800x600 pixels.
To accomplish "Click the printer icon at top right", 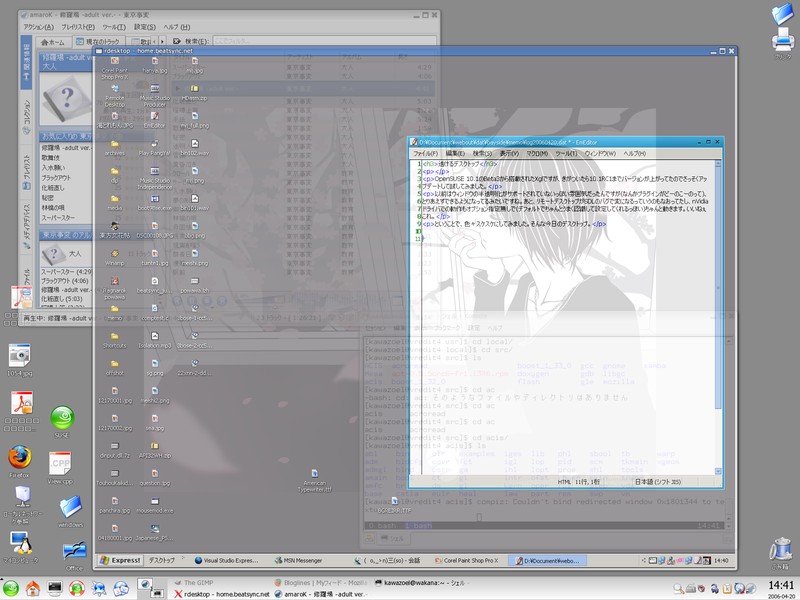I will (x=781, y=41).
